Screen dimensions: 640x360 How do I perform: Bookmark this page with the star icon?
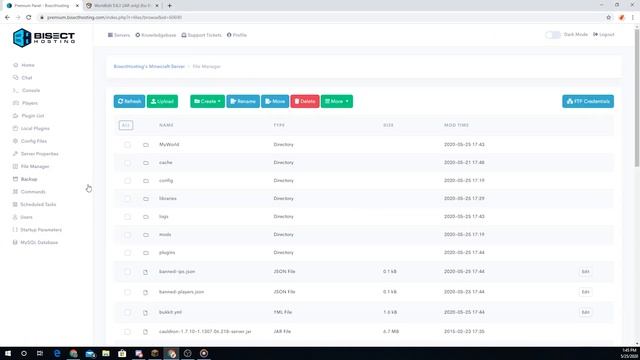point(609,18)
